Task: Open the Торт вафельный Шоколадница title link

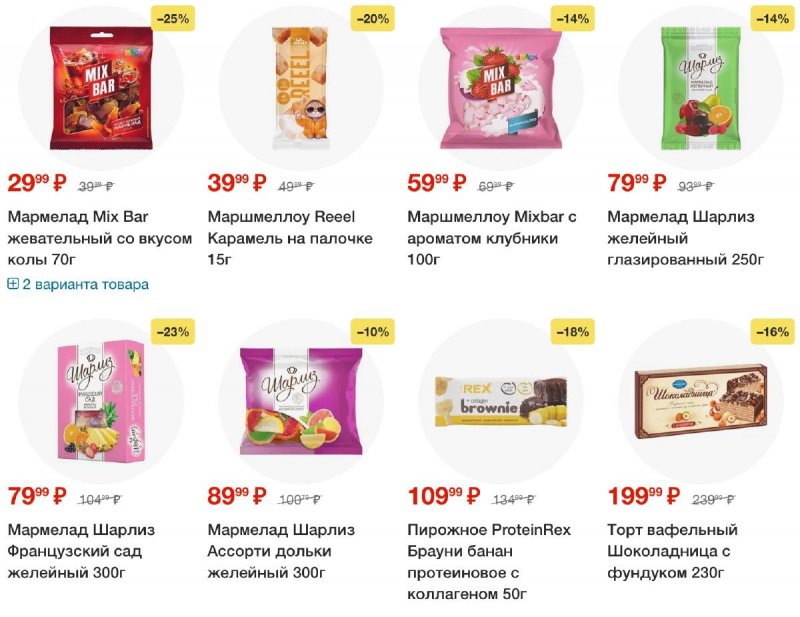Action: point(672,551)
